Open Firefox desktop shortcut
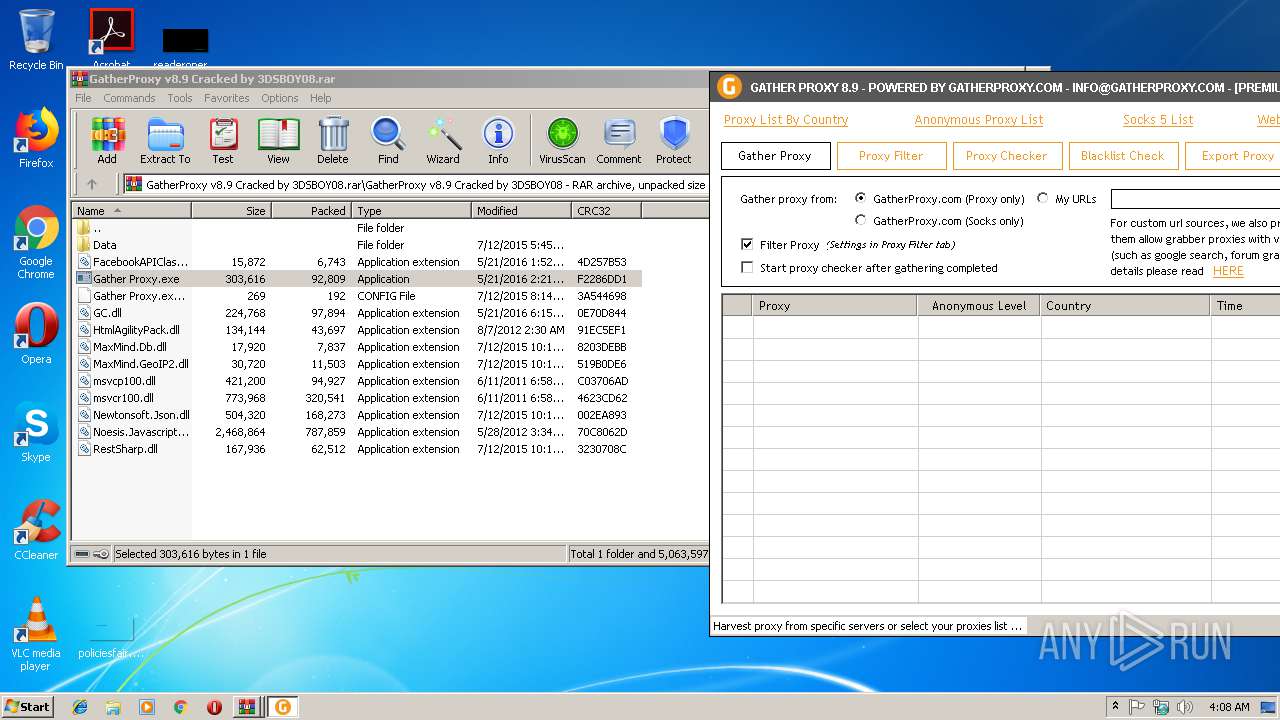Viewport: 1280px width, 720px height. point(36,138)
